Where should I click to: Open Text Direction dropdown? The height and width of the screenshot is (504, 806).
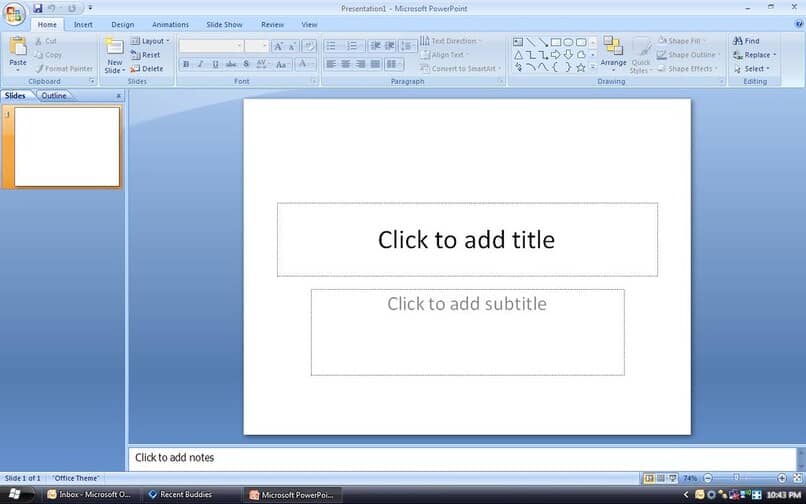coord(450,41)
